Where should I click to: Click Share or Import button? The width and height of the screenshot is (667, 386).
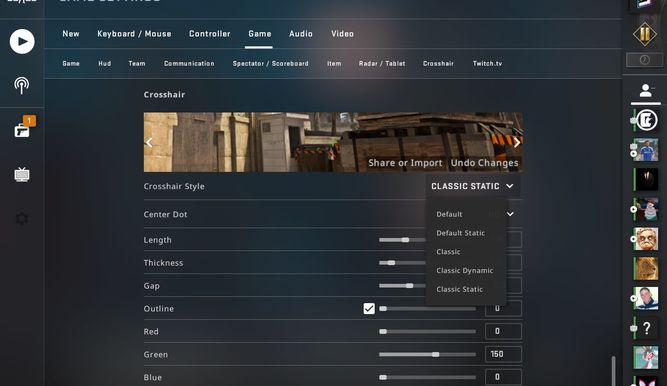tap(405, 163)
